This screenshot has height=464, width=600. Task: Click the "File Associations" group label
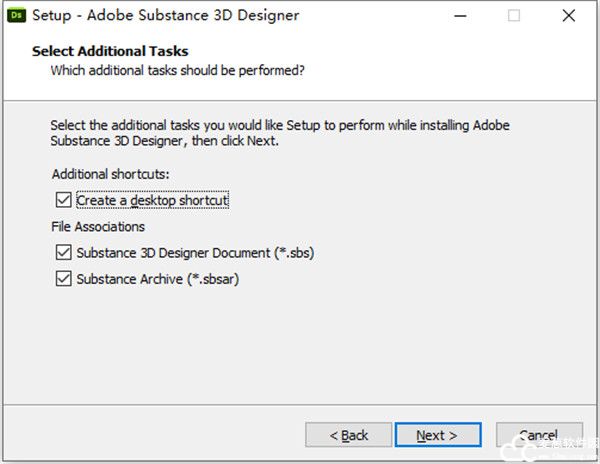point(98,227)
